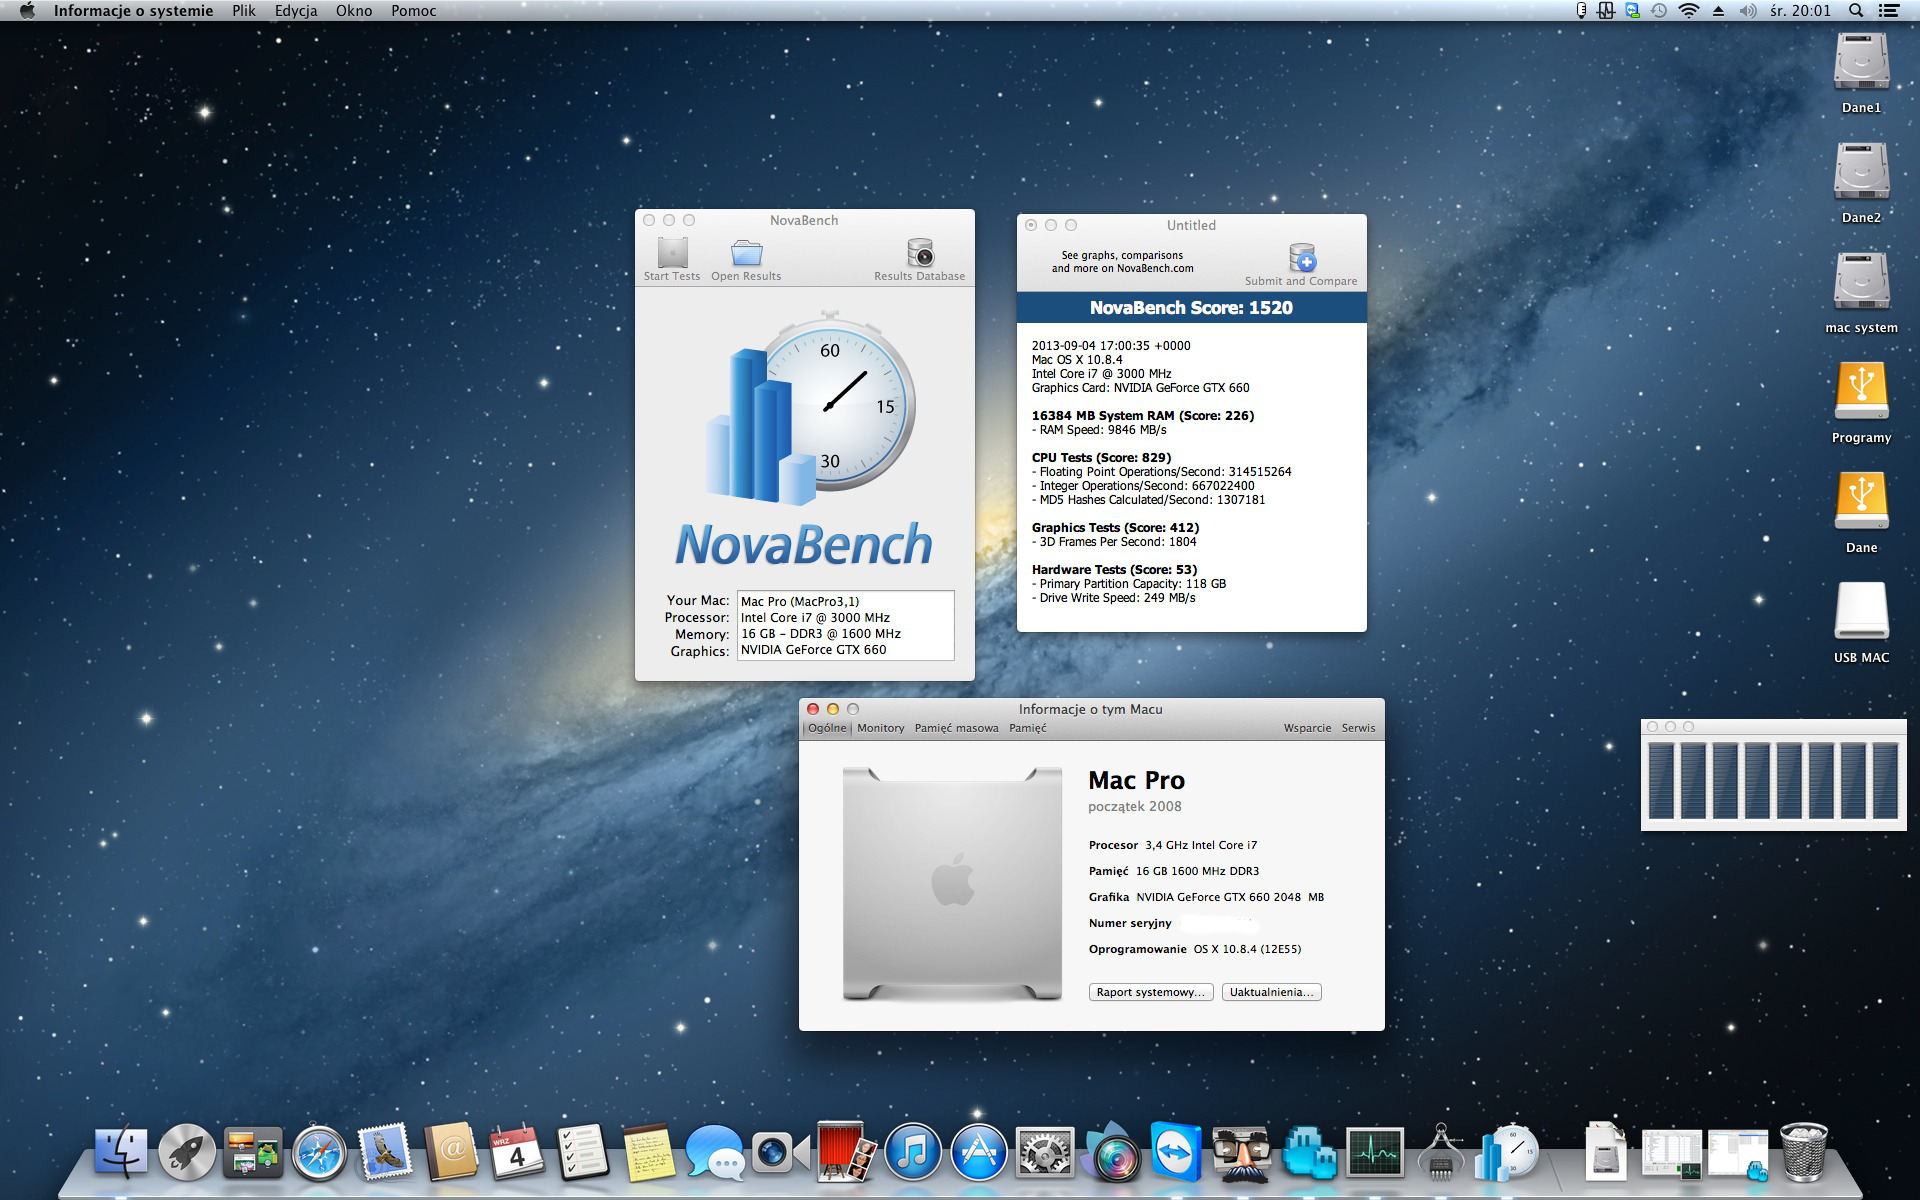The image size is (1920, 1200).
Task: Switch to the Pamięć tab
Action: (1028, 728)
